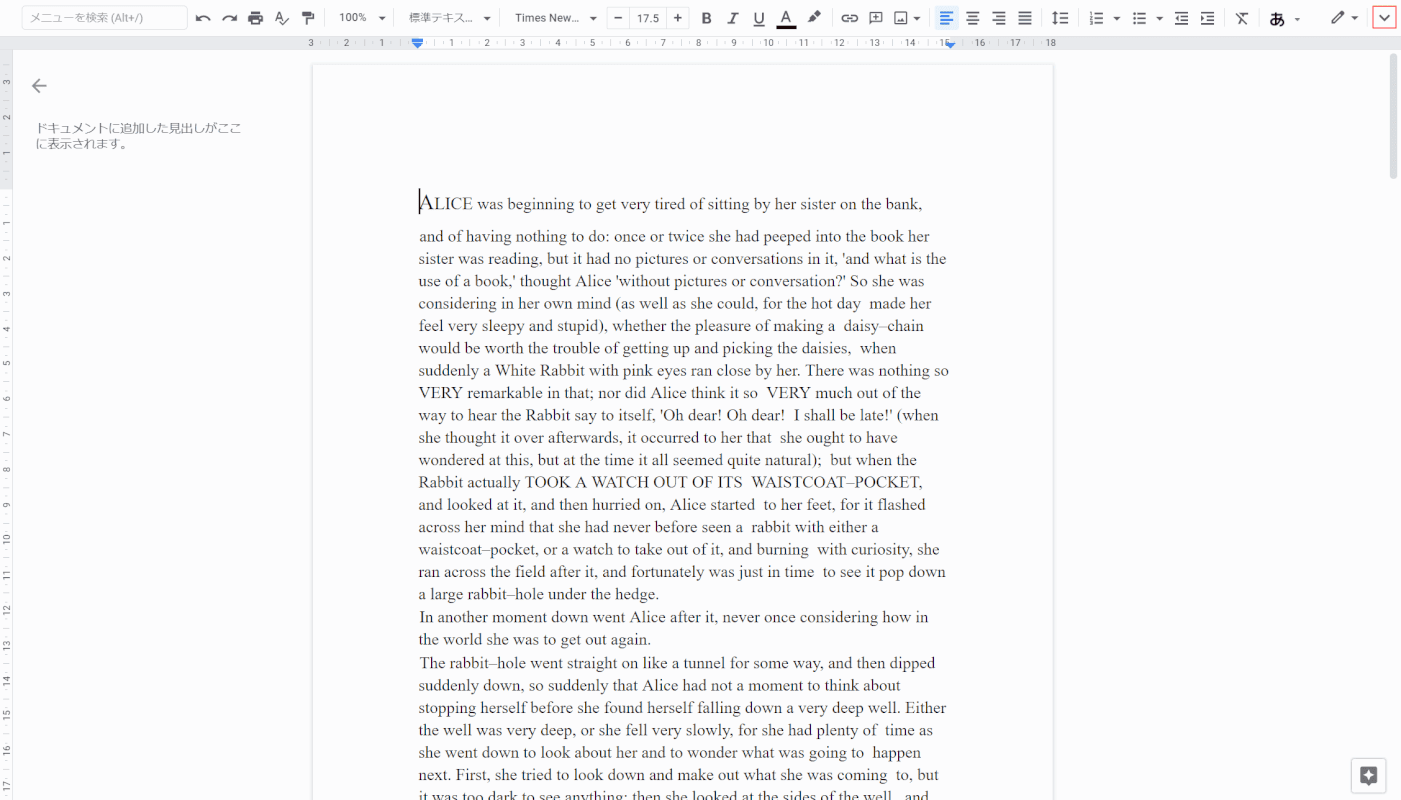Expand the bulleted list options arrow

[x=1159, y=18]
